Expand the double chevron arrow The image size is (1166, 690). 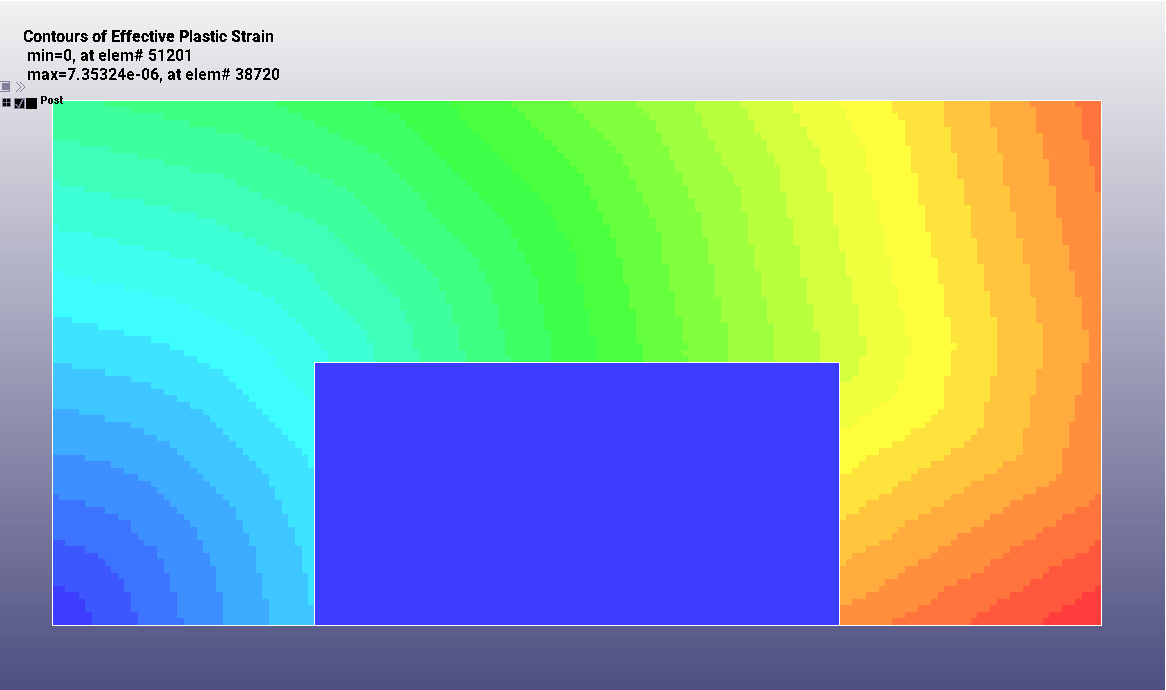point(20,87)
